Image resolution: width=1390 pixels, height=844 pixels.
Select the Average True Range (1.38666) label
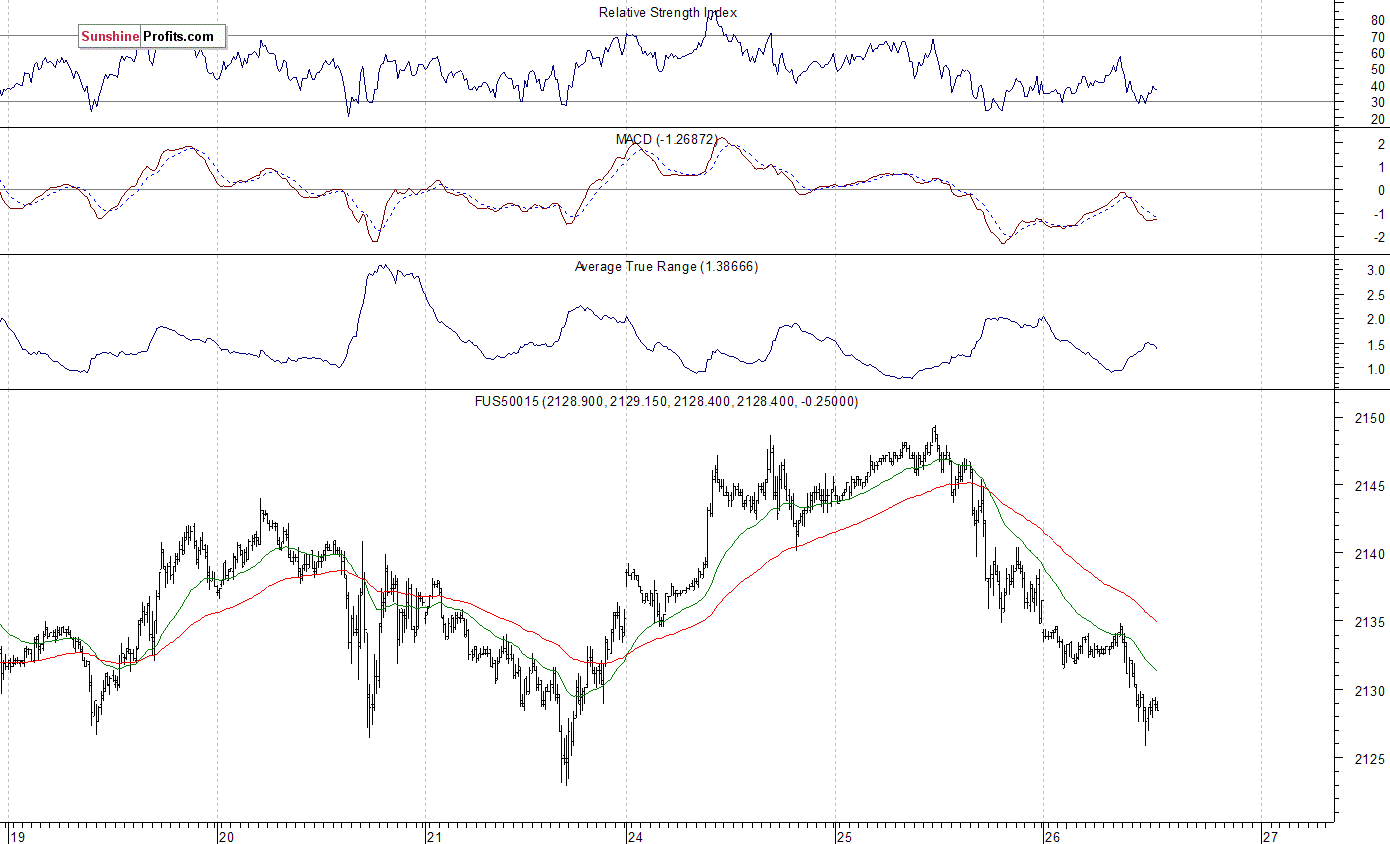click(x=666, y=266)
